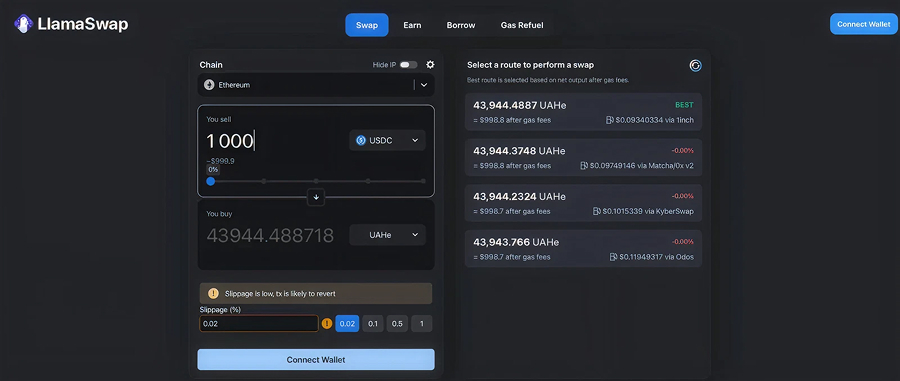Click the $0.1015339 via KyberSwap text
Viewport: 900px width, 381px height.
[648, 211]
